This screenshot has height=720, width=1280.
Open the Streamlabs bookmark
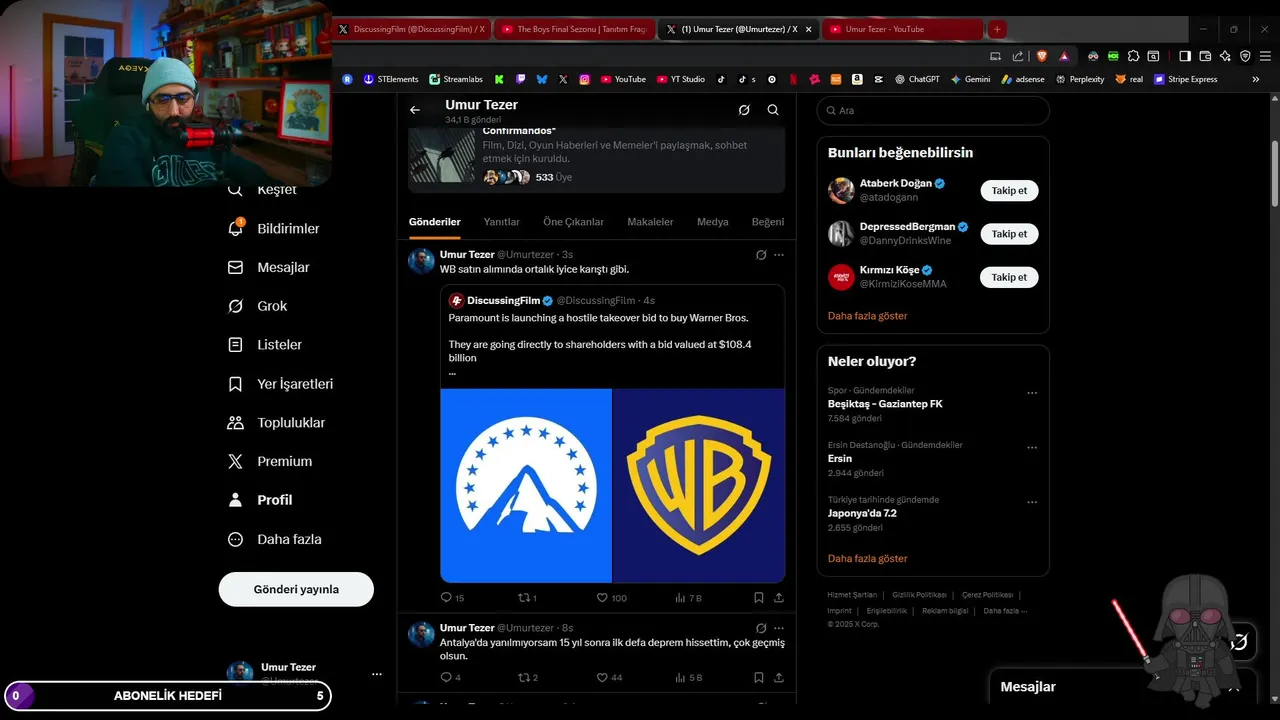click(x=456, y=79)
